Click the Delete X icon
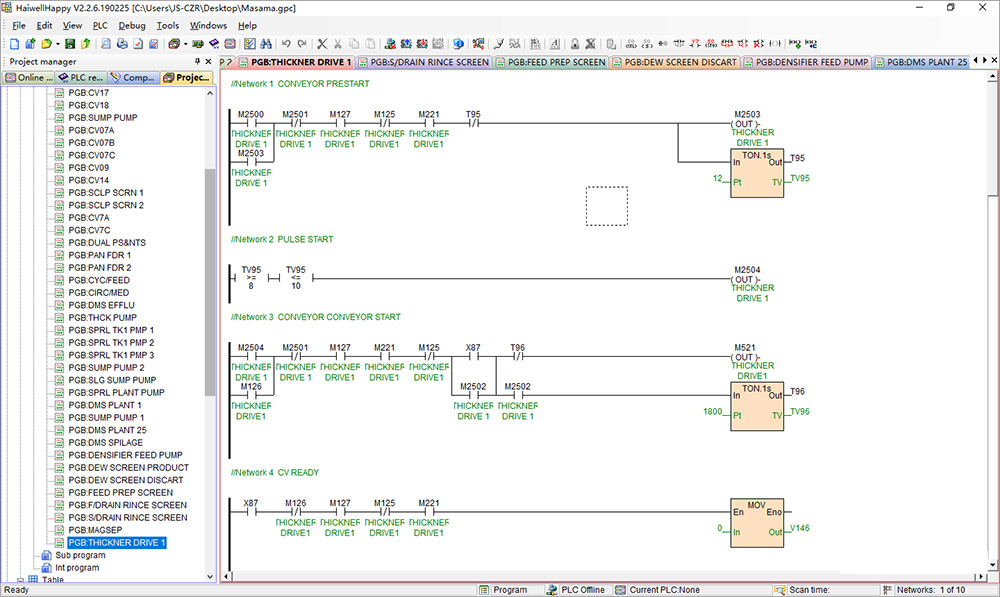Viewport: 1000px width, 597px height. 322,43
